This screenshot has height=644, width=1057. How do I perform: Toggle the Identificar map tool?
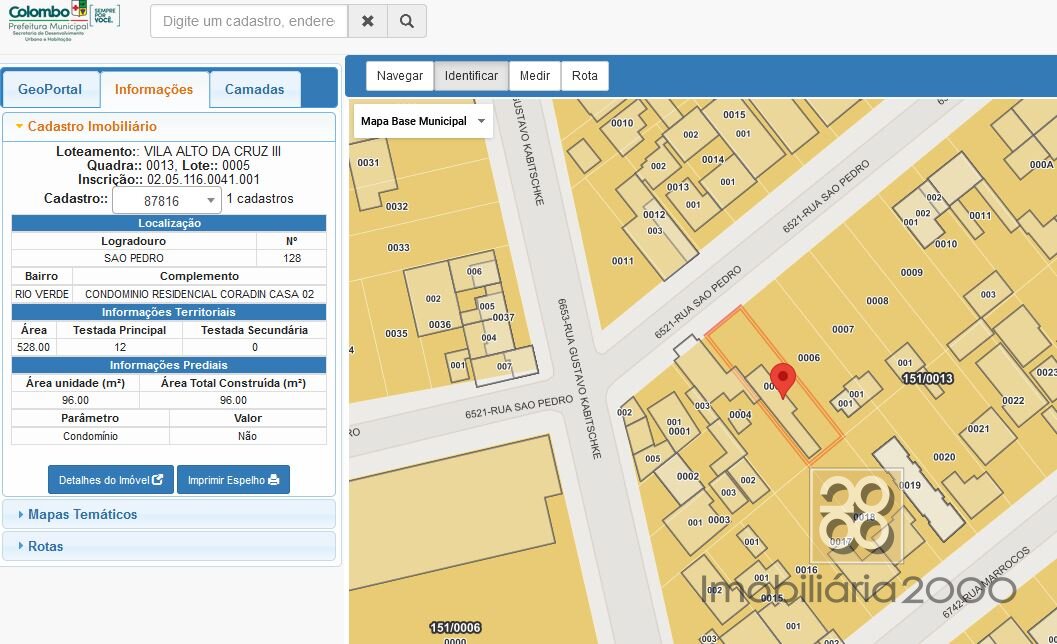point(471,76)
